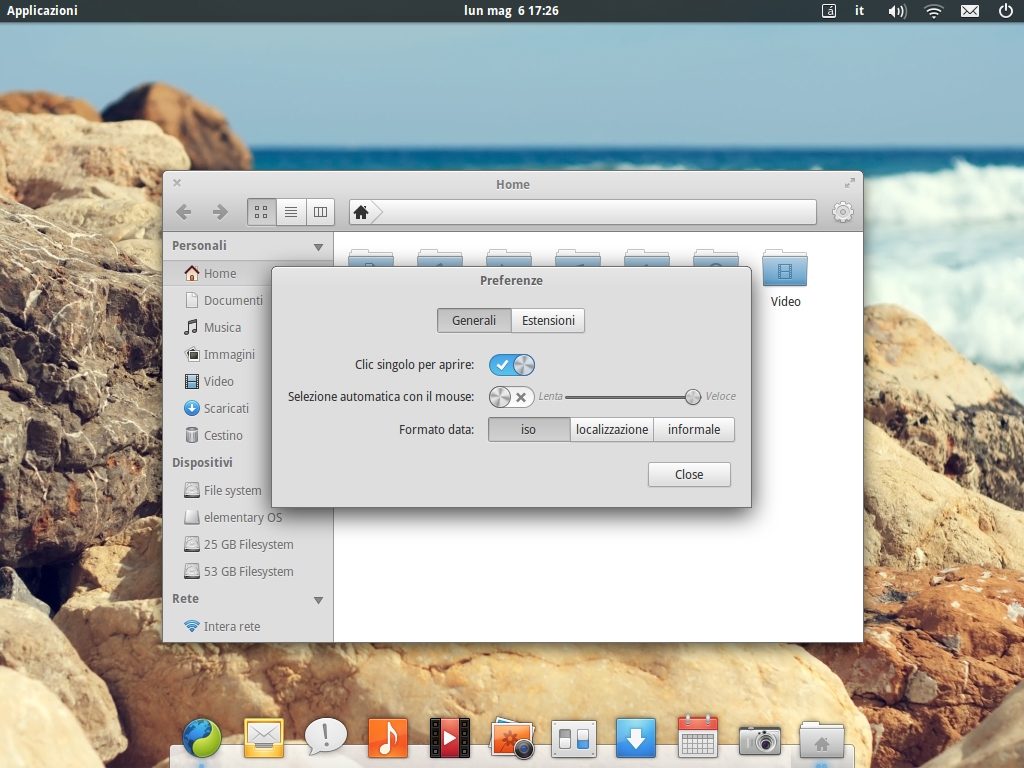
Task: Open Documenti in the sidebar
Action: click(224, 300)
